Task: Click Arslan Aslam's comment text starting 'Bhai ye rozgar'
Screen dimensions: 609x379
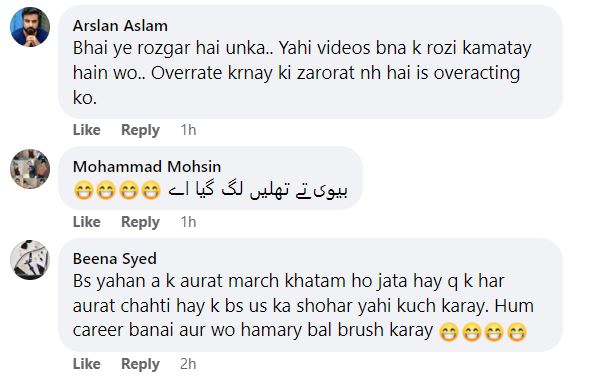Action: [x=302, y=73]
